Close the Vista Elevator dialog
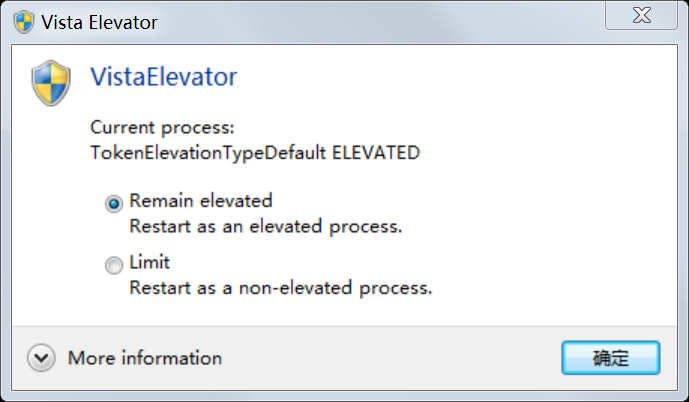This screenshot has height=402, width=689. (x=643, y=18)
